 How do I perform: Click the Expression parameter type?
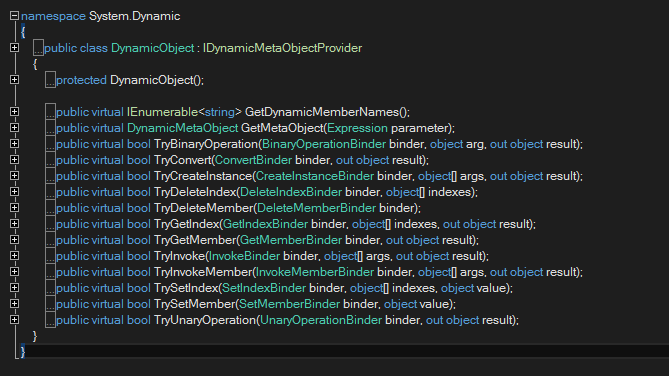tap(358, 128)
